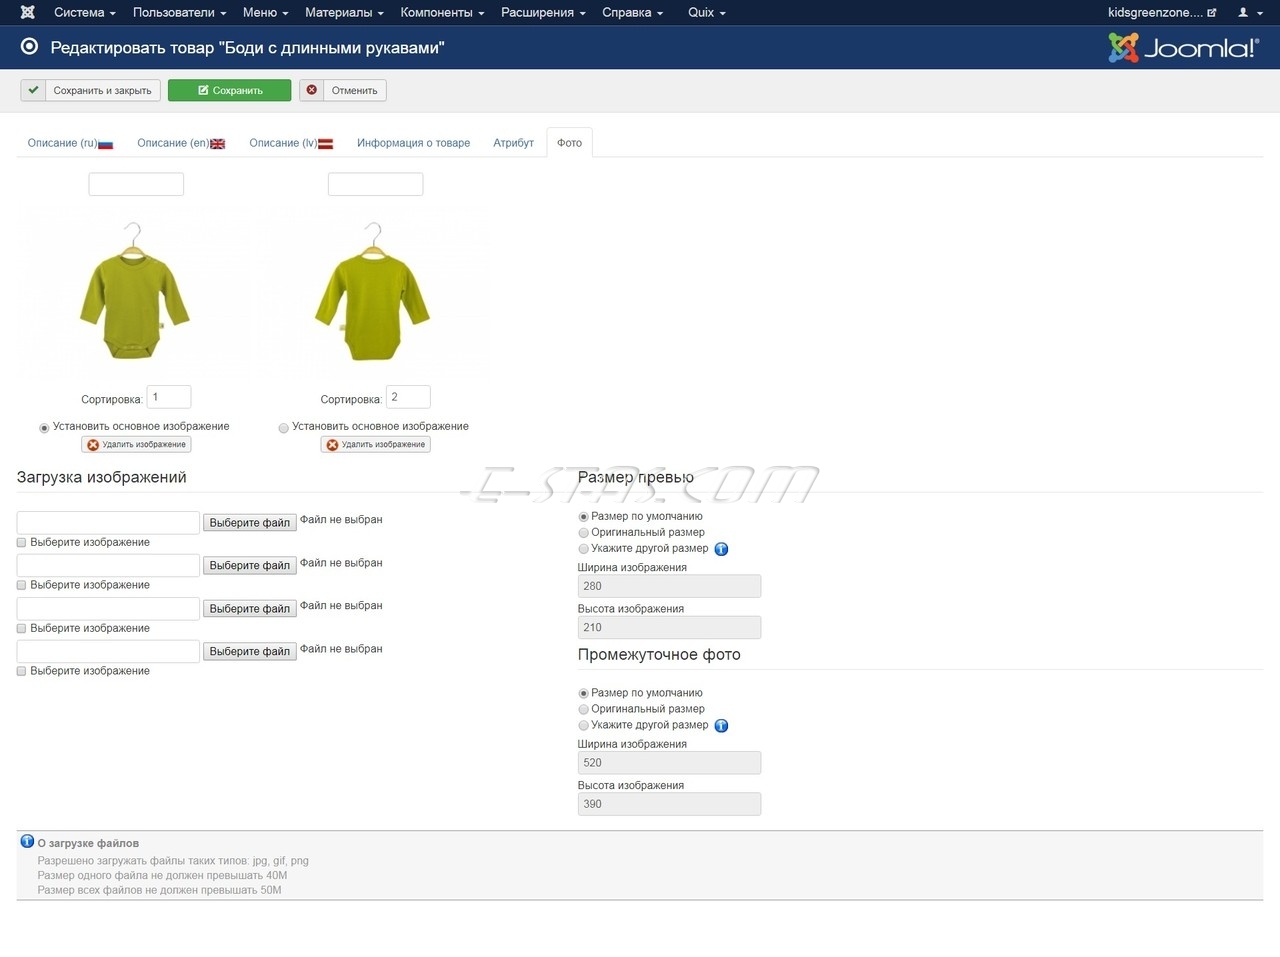Delete the first product image
The image size is (1280, 957).
pos(136,445)
